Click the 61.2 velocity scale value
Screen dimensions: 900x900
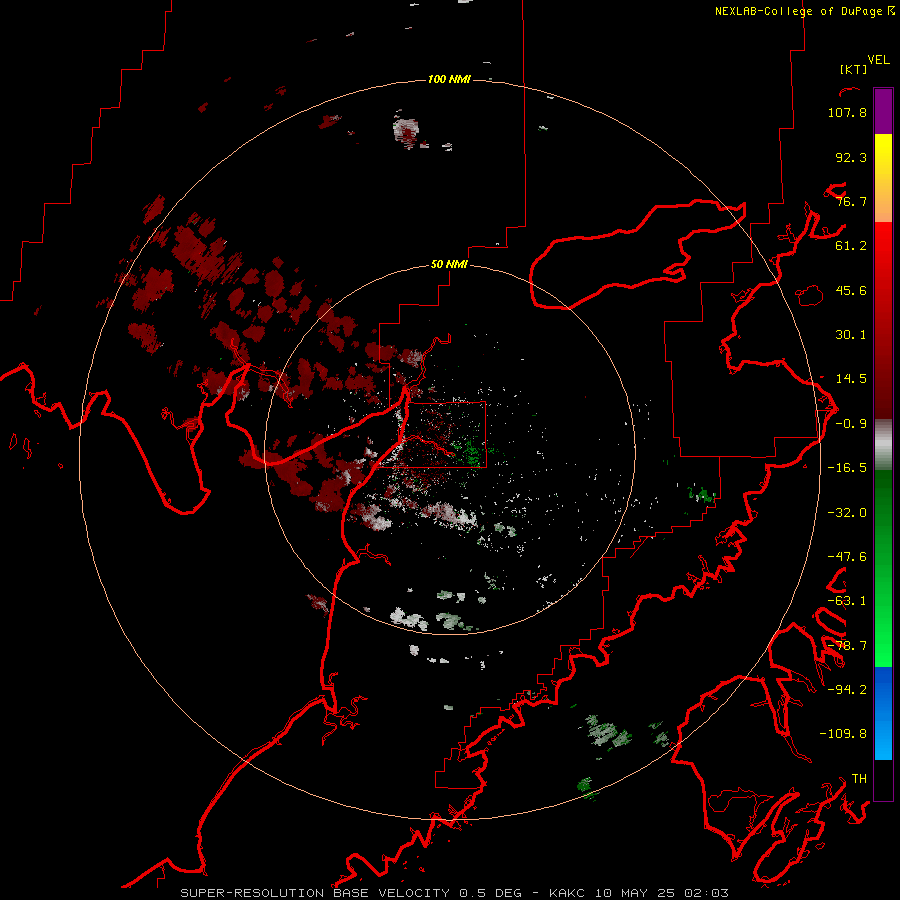tap(851, 246)
